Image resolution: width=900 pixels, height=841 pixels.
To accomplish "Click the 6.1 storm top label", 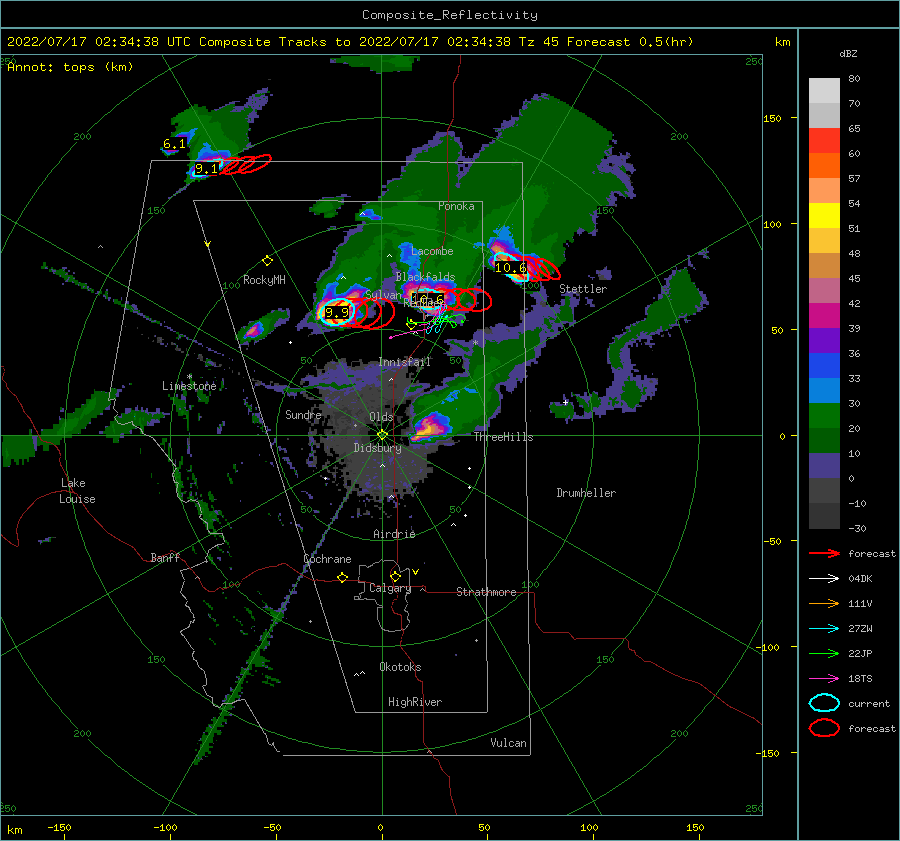I will tap(174, 144).
